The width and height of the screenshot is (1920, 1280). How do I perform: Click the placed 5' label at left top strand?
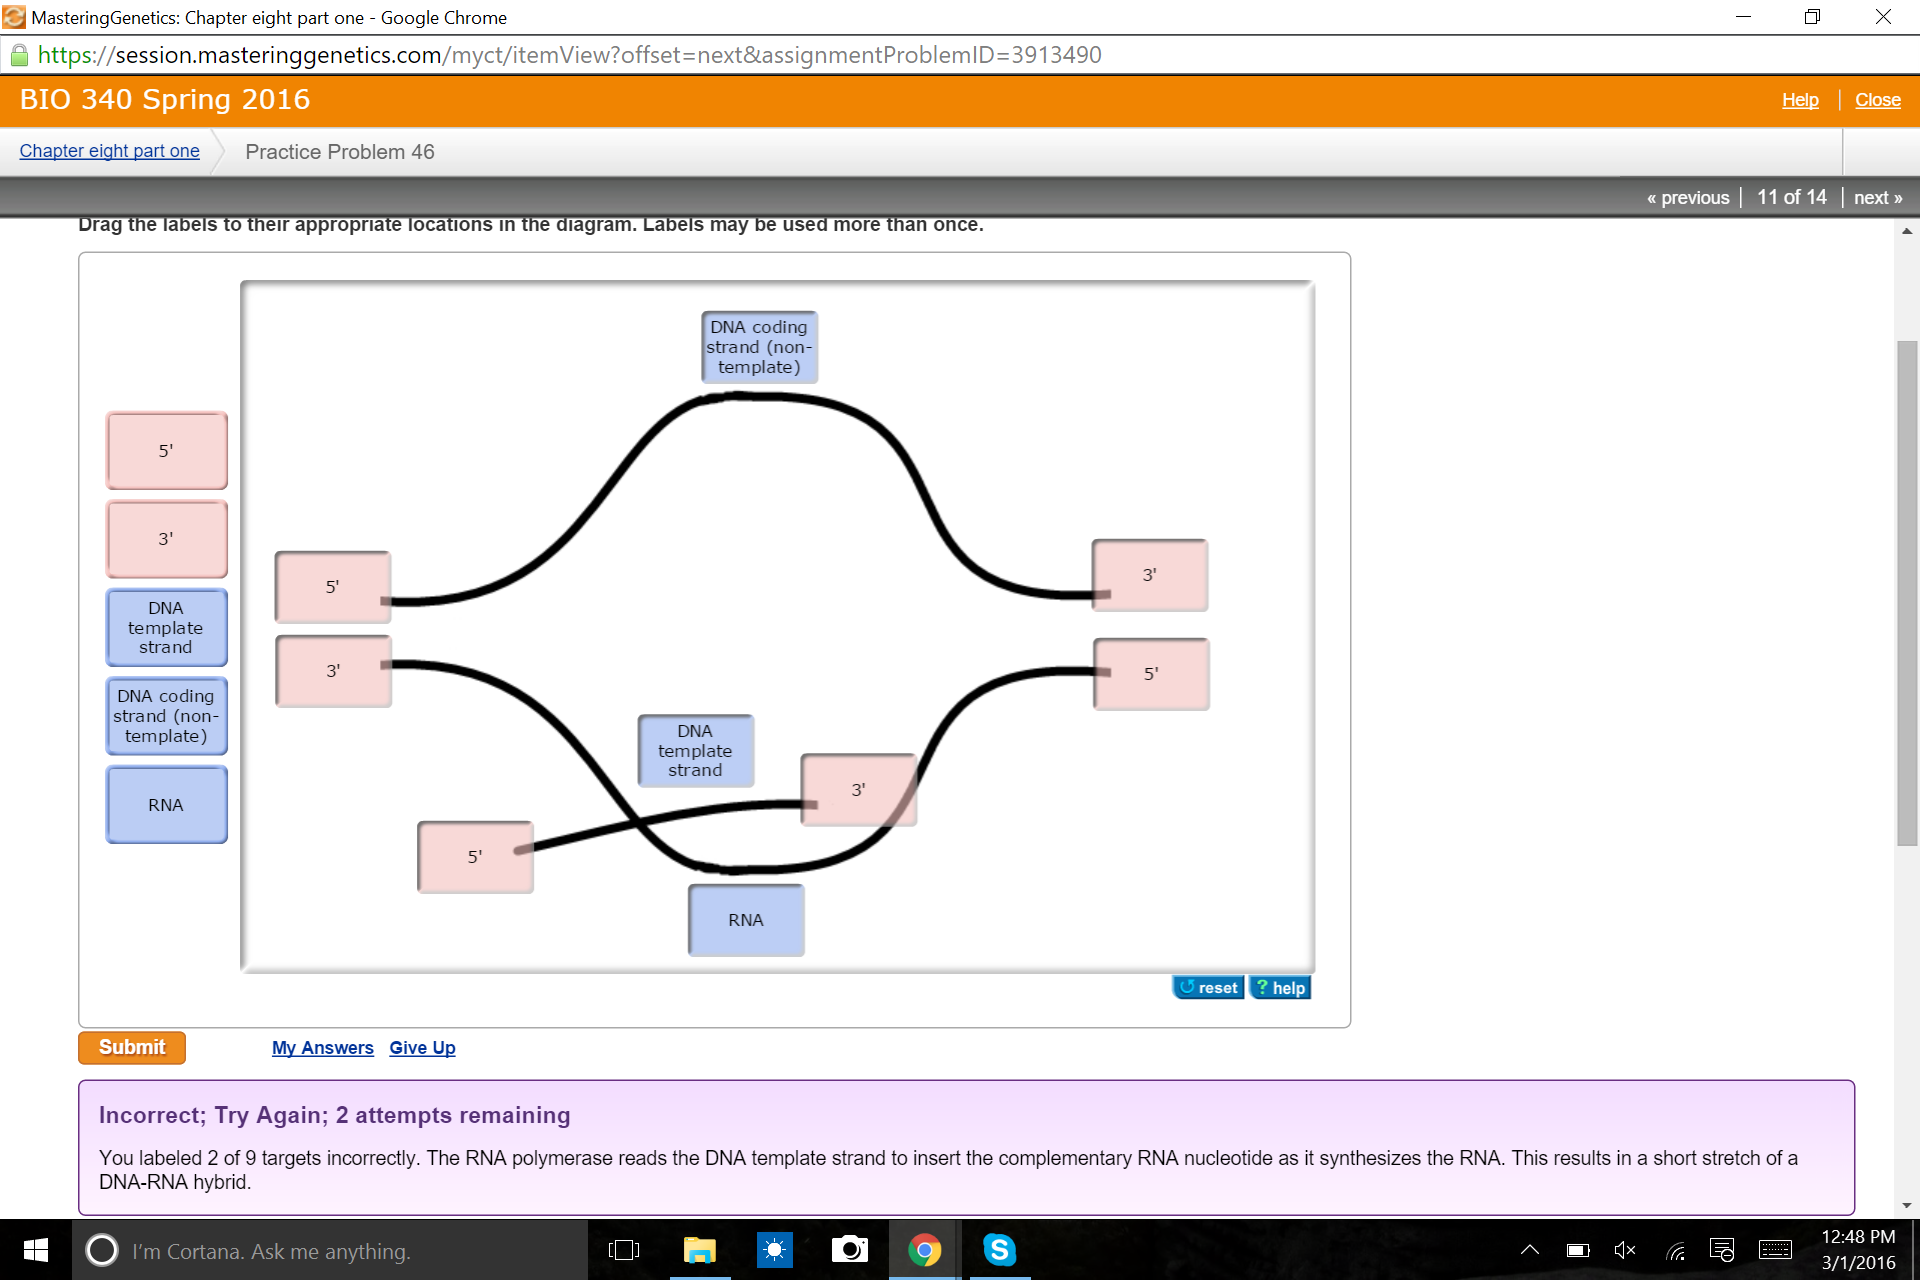(x=332, y=587)
